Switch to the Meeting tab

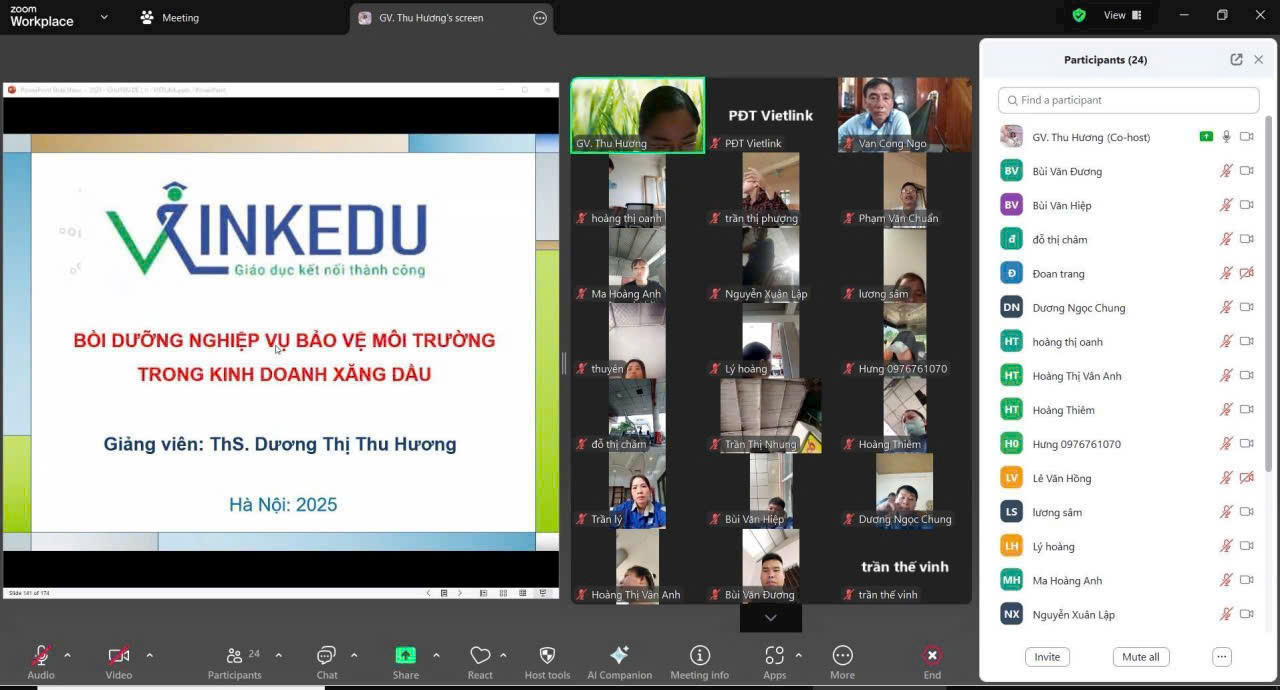coord(170,18)
